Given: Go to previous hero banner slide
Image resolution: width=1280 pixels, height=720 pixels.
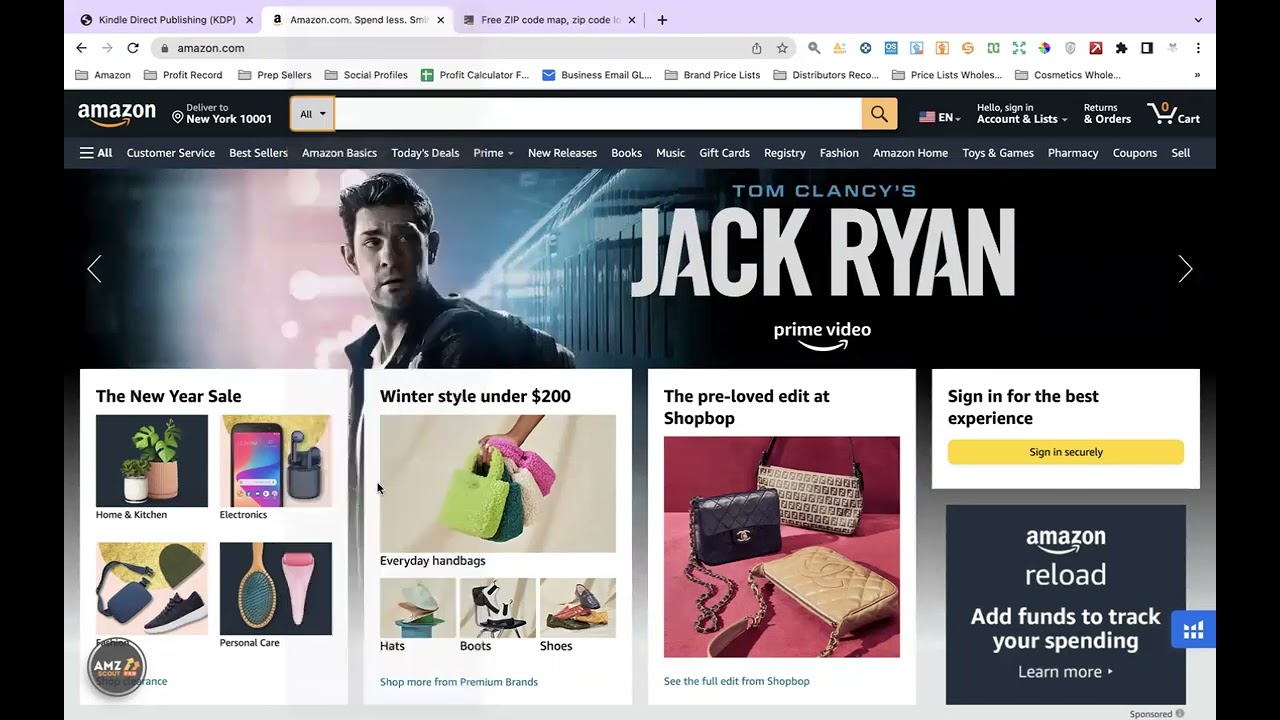Looking at the screenshot, I should 94,269.
